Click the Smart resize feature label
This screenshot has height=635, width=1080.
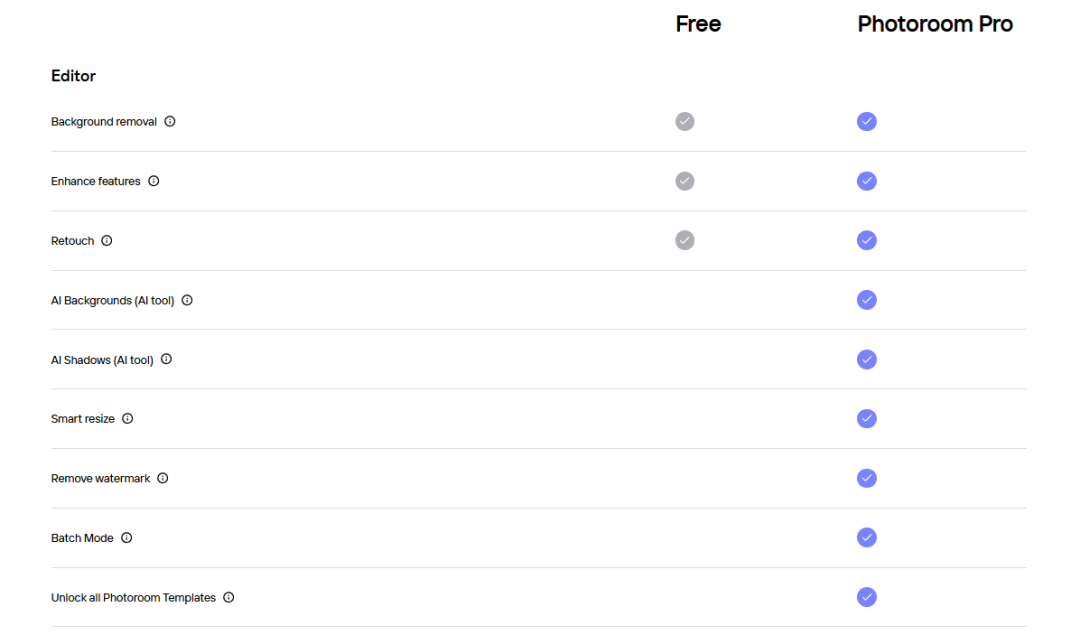tap(83, 419)
